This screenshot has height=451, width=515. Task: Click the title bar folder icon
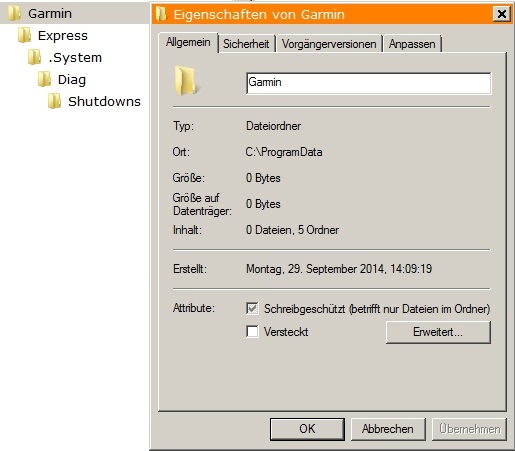tap(161, 14)
